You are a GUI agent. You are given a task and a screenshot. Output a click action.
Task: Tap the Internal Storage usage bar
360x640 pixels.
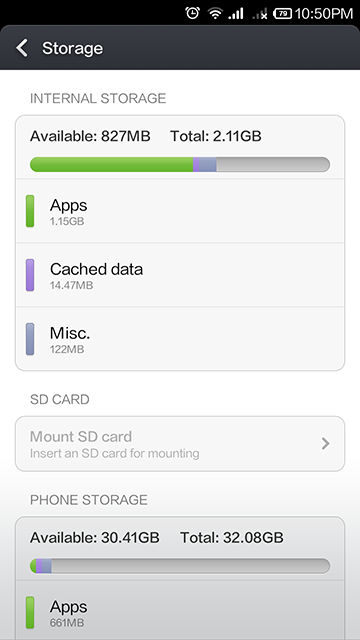coord(180,164)
